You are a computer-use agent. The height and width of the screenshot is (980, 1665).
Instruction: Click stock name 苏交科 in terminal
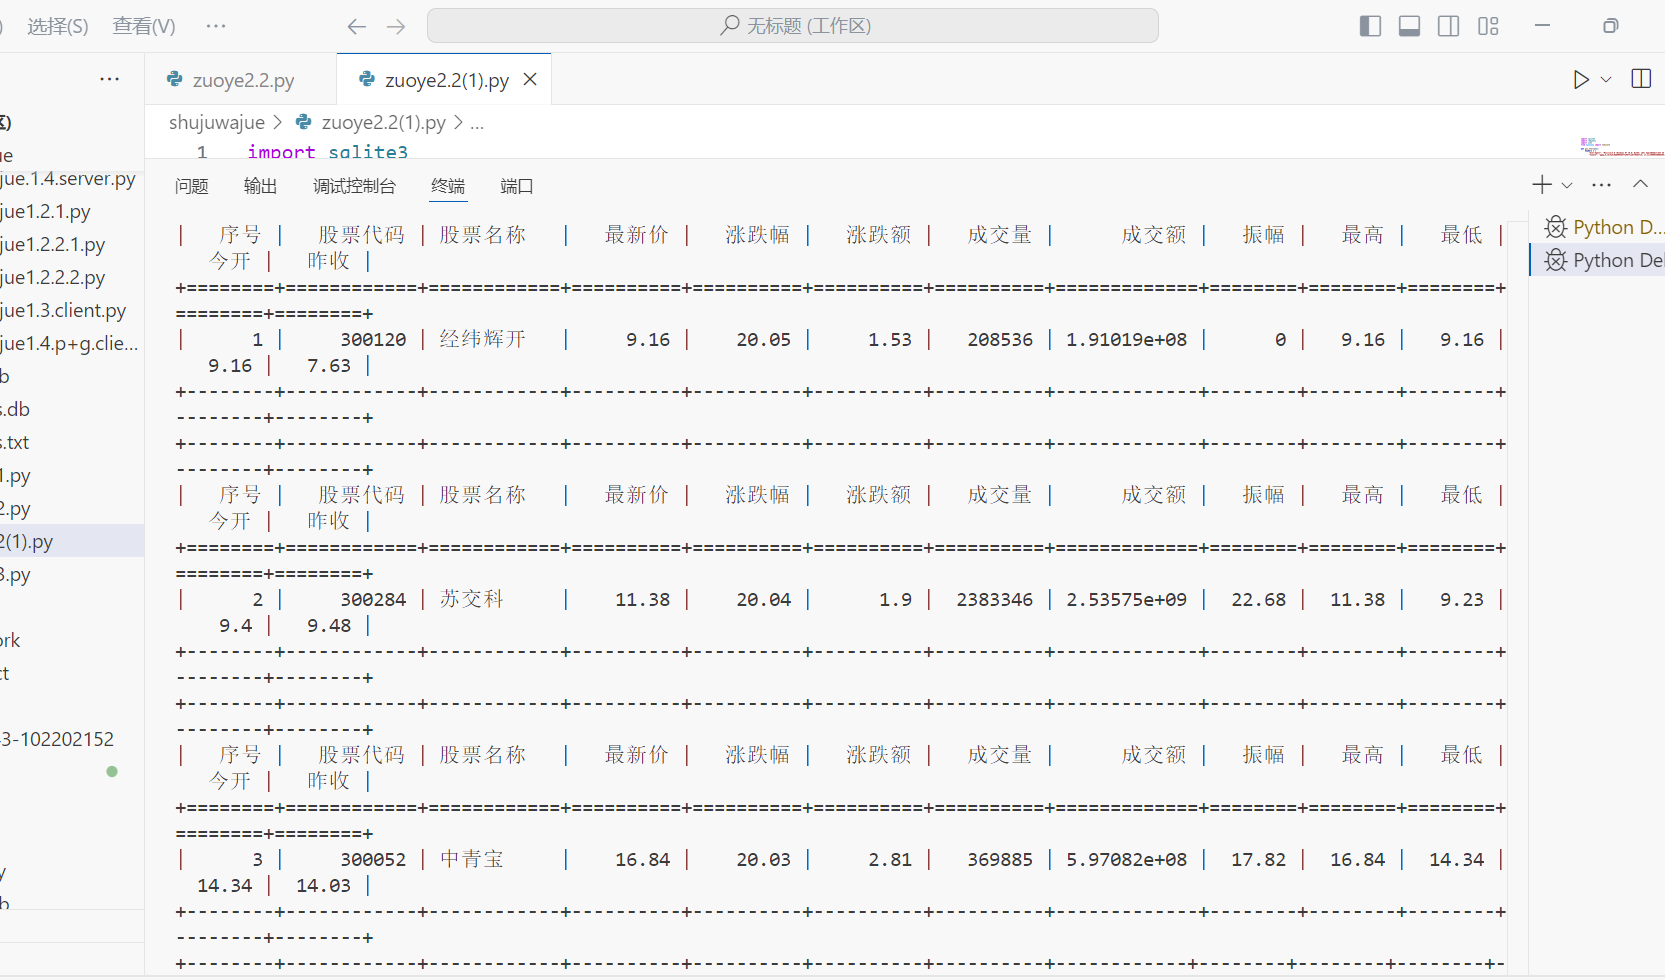[472, 600]
